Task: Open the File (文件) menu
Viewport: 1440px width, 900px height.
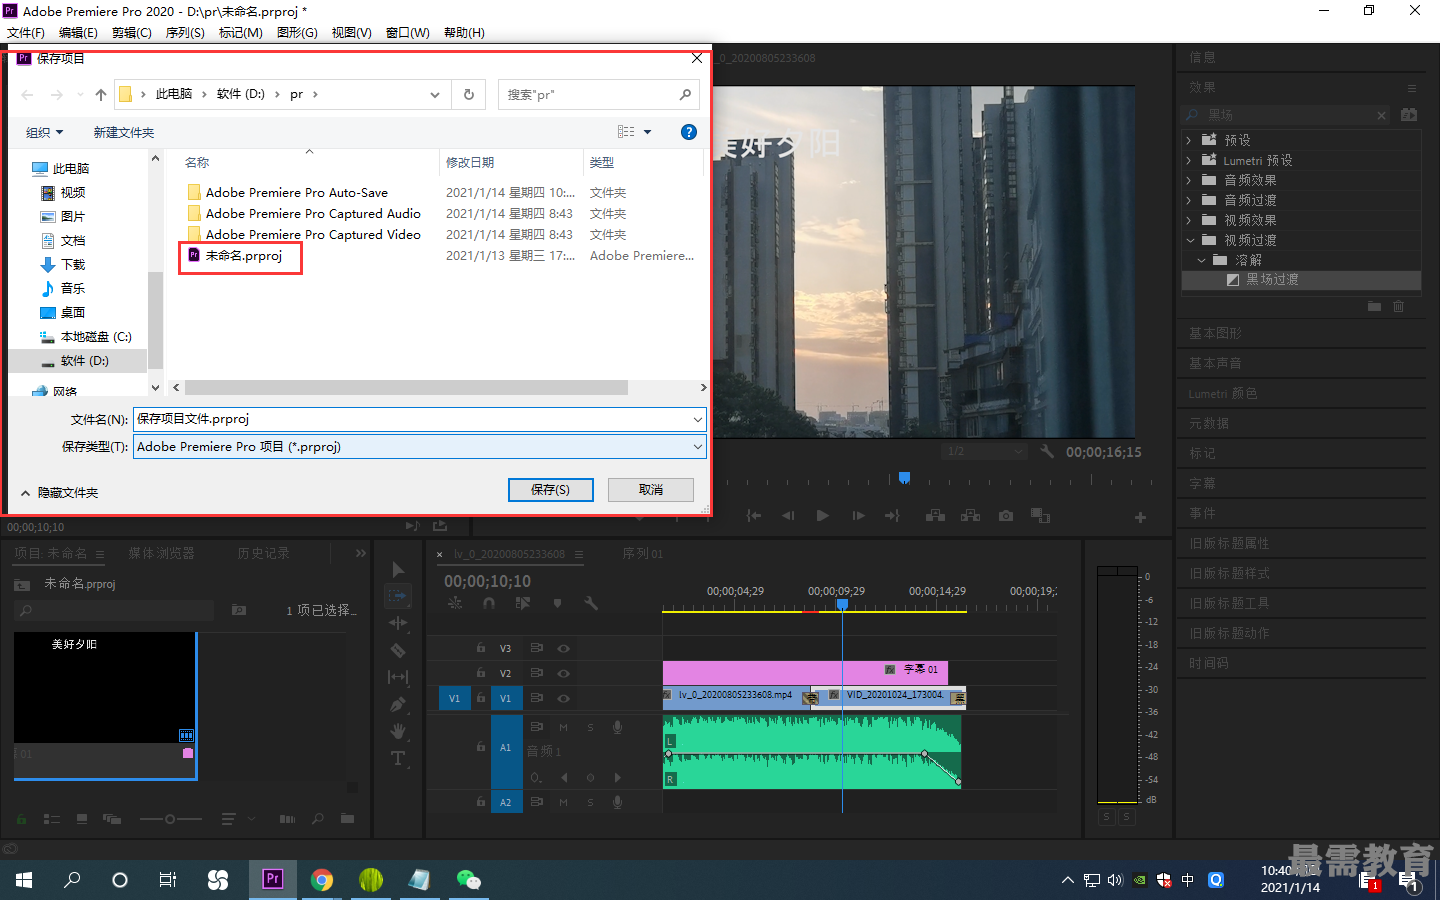Action: [26, 33]
